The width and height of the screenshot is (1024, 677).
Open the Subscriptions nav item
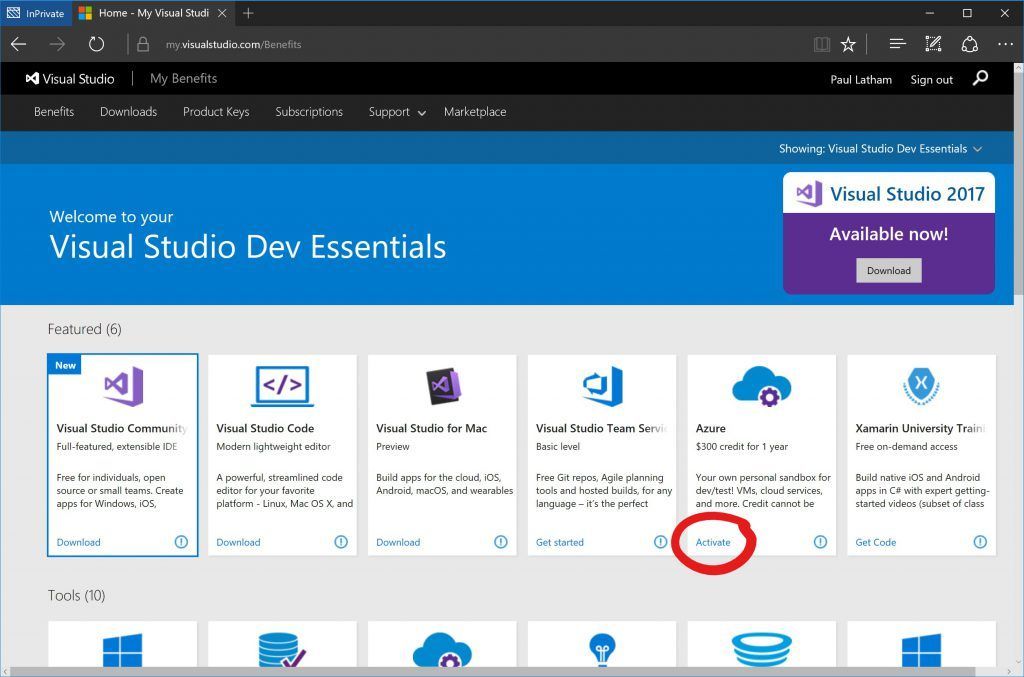[x=309, y=112]
